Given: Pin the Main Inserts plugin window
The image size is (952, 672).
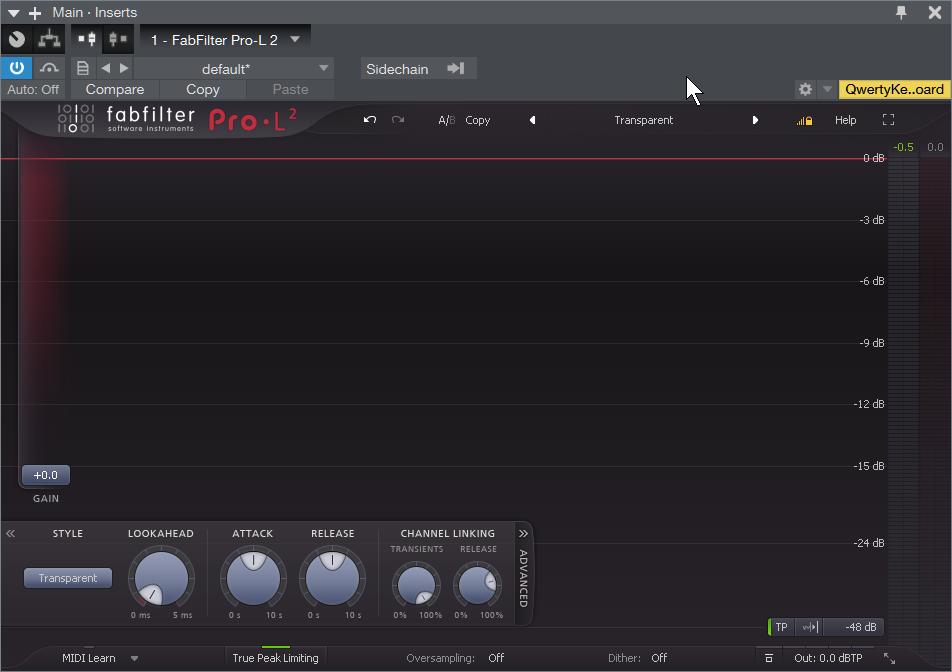Looking at the screenshot, I should tap(902, 12).
